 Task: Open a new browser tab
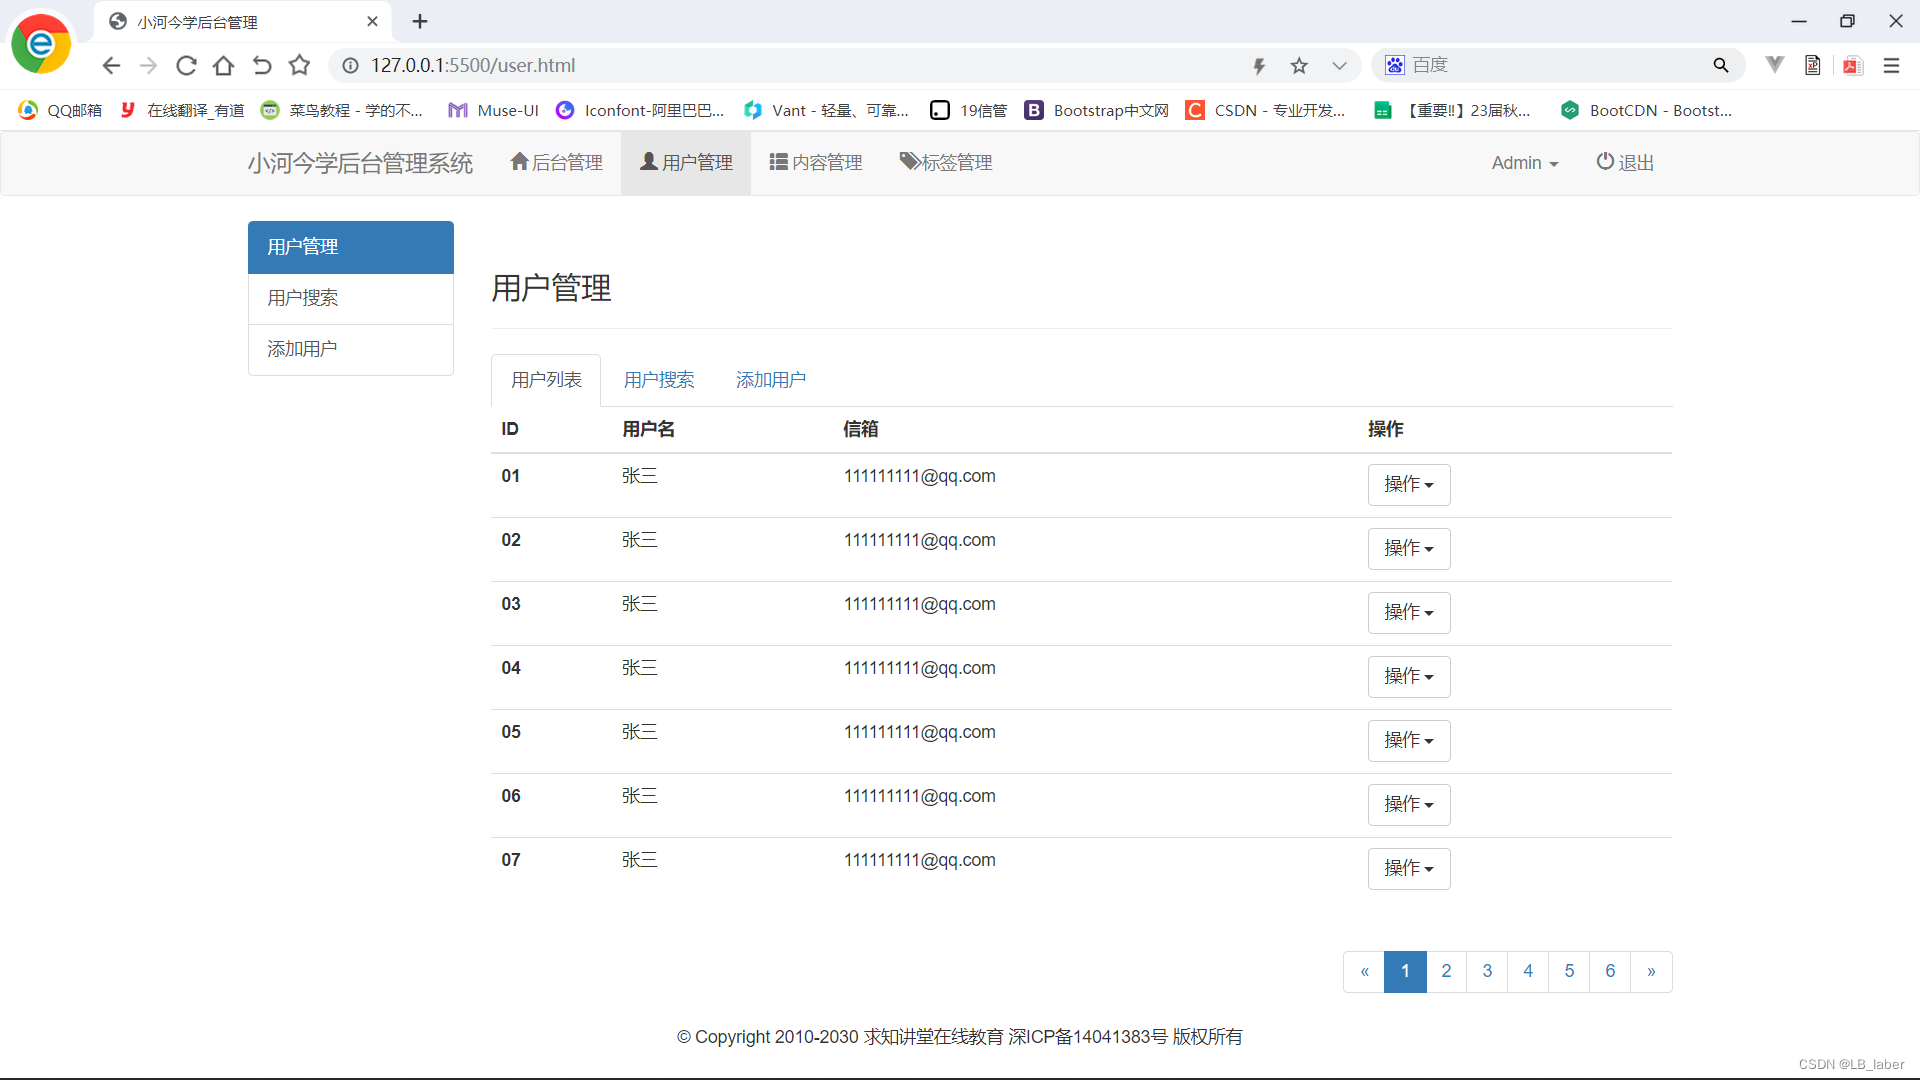click(420, 21)
